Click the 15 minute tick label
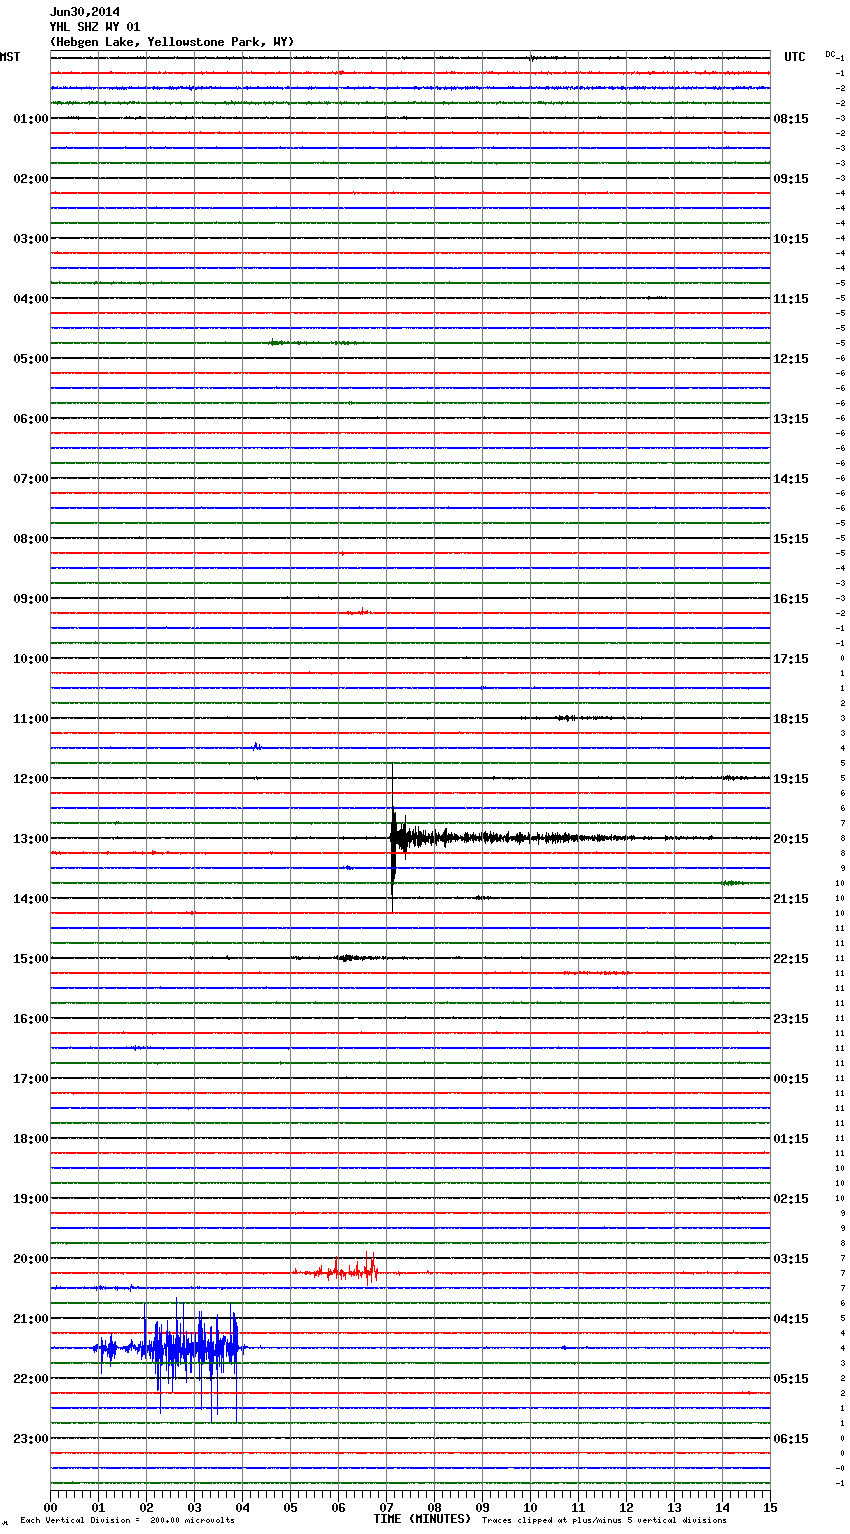 pos(770,1507)
